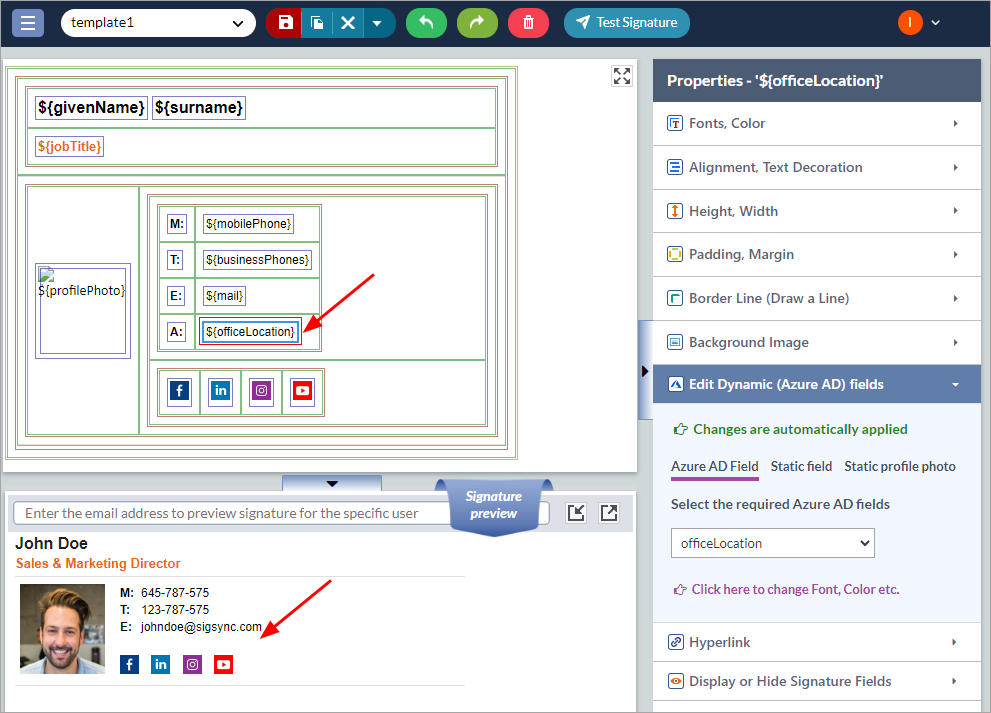
Task: Open the Azure AD fields officeLocation dropdown
Action: pos(772,543)
